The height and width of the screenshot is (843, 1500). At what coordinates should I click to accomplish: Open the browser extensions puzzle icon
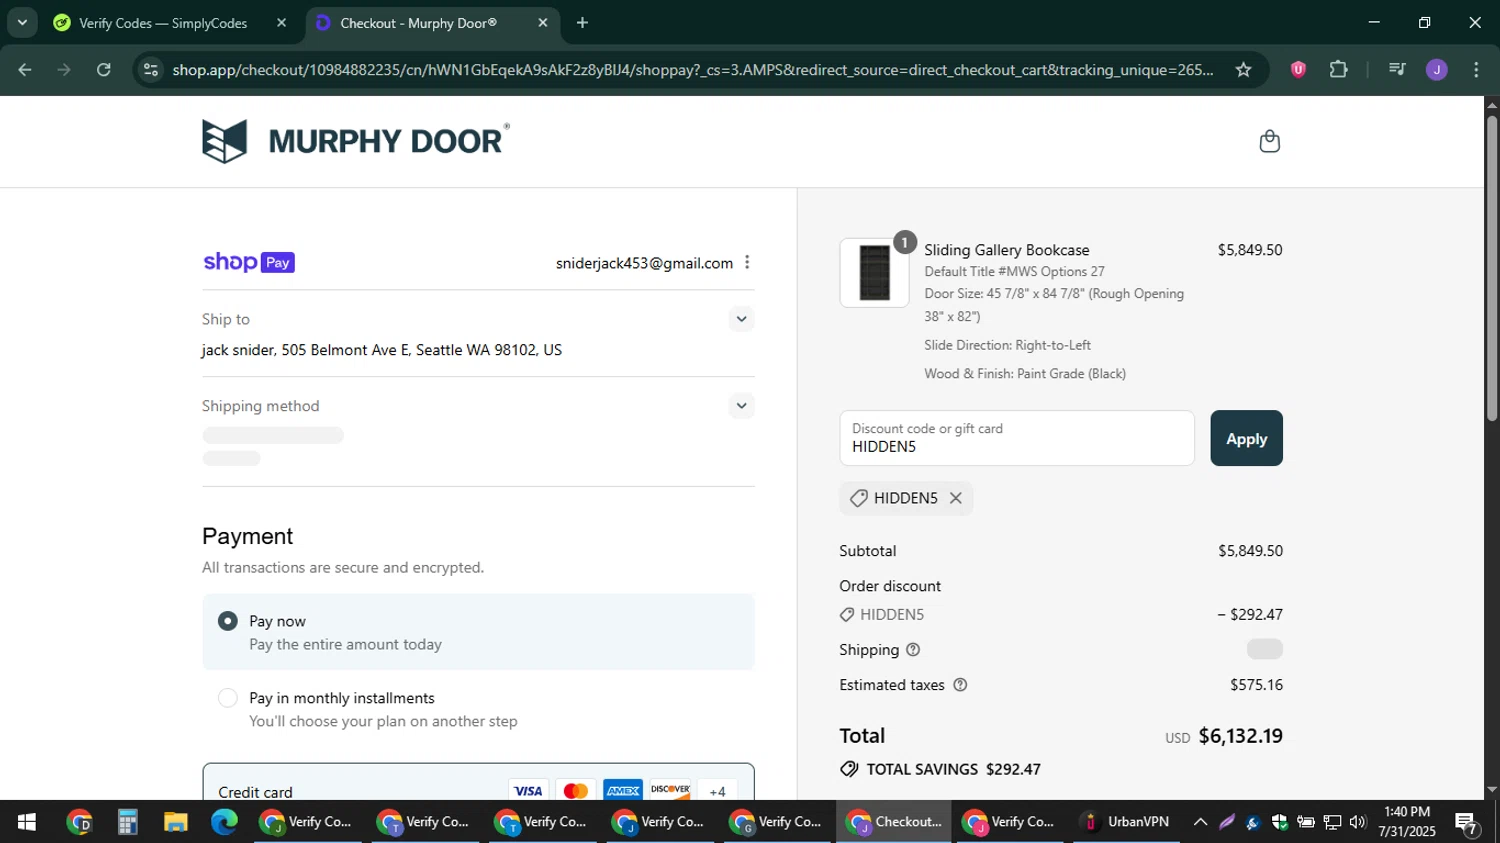pyautogui.click(x=1339, y=70)
